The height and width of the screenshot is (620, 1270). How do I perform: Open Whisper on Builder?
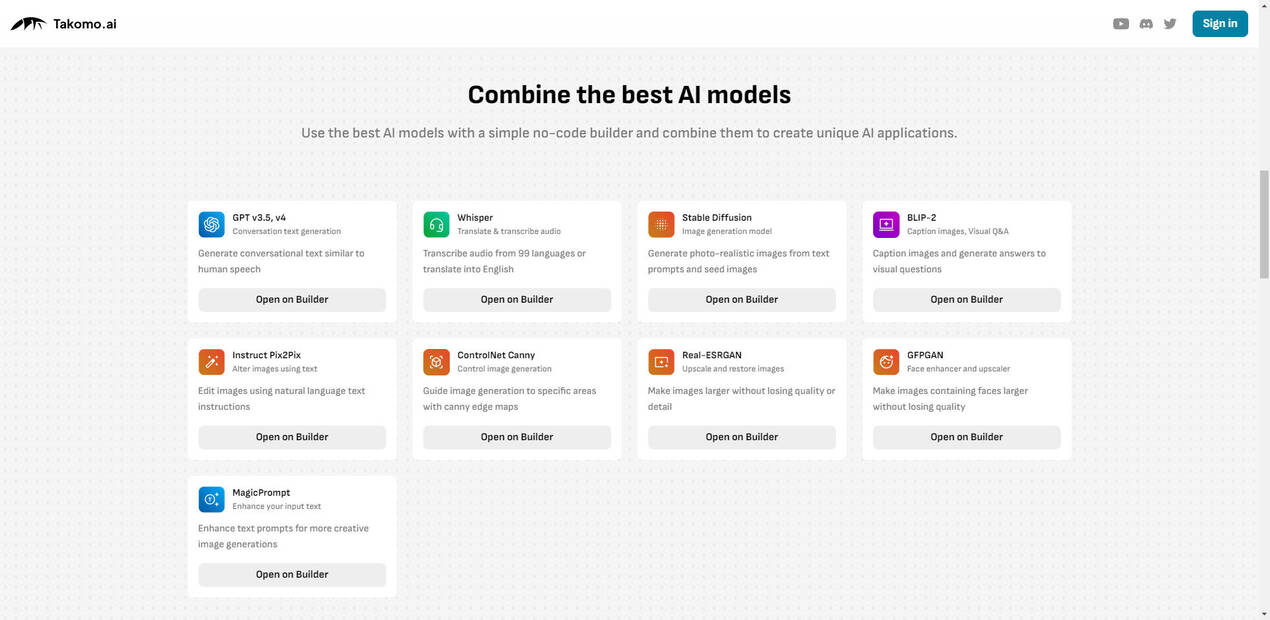coord(517,299)
